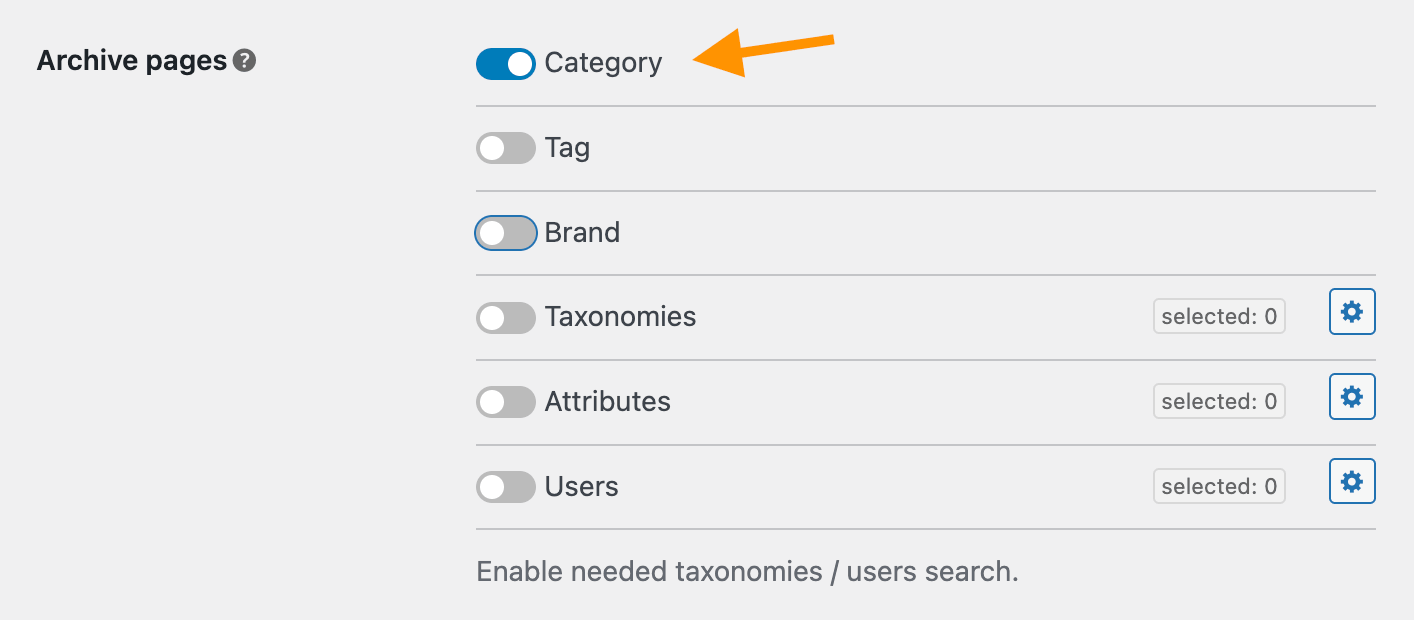1414x620 pixels.
Task: Turn on the Attributes toggle switch
Action: click(x=506, y=402)
